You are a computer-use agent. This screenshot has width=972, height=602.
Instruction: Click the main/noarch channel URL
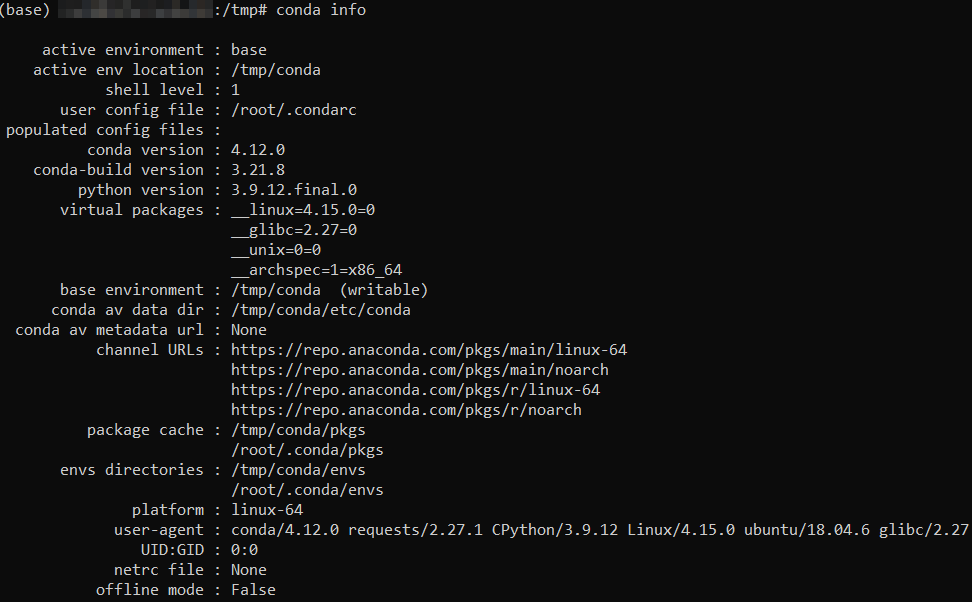coord(420,370)
